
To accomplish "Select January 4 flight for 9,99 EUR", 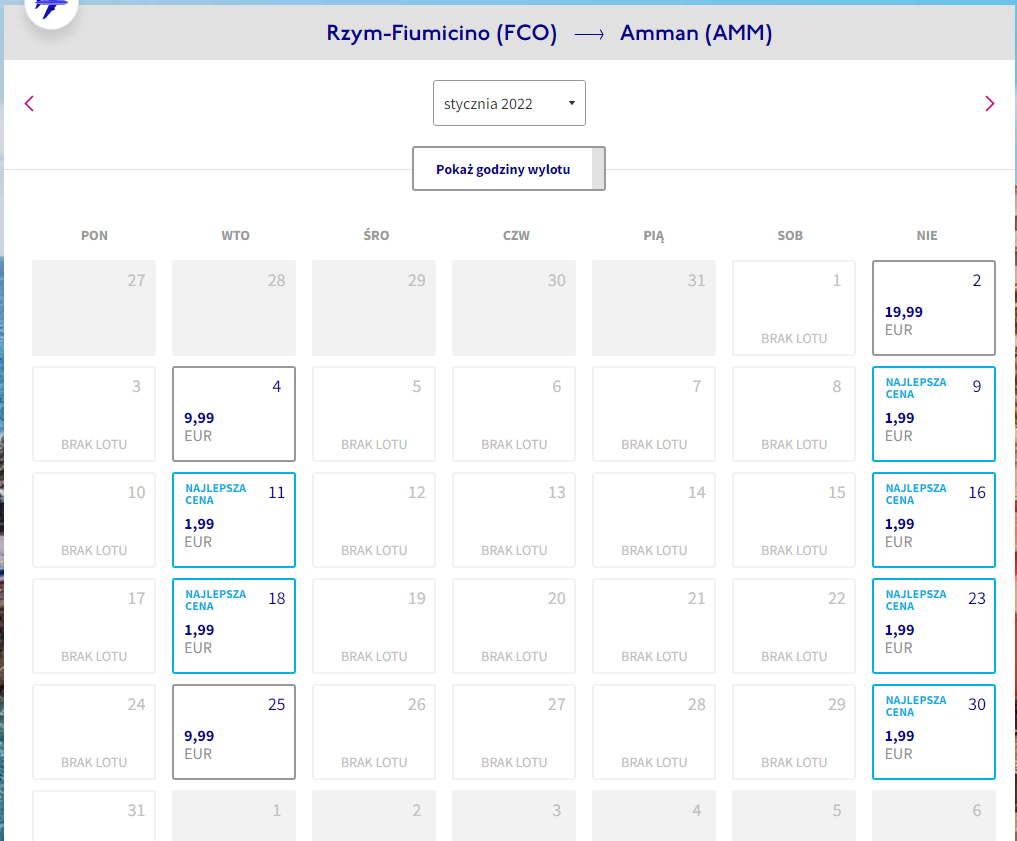I will coord(233,414).
